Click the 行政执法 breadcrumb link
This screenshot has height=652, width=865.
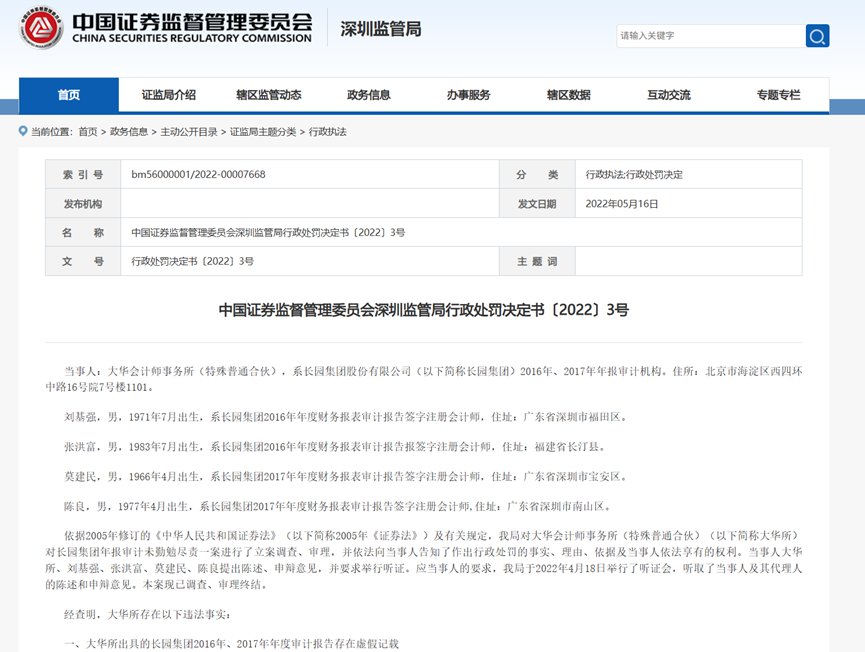pyautogui.click(x=327, y=132)
